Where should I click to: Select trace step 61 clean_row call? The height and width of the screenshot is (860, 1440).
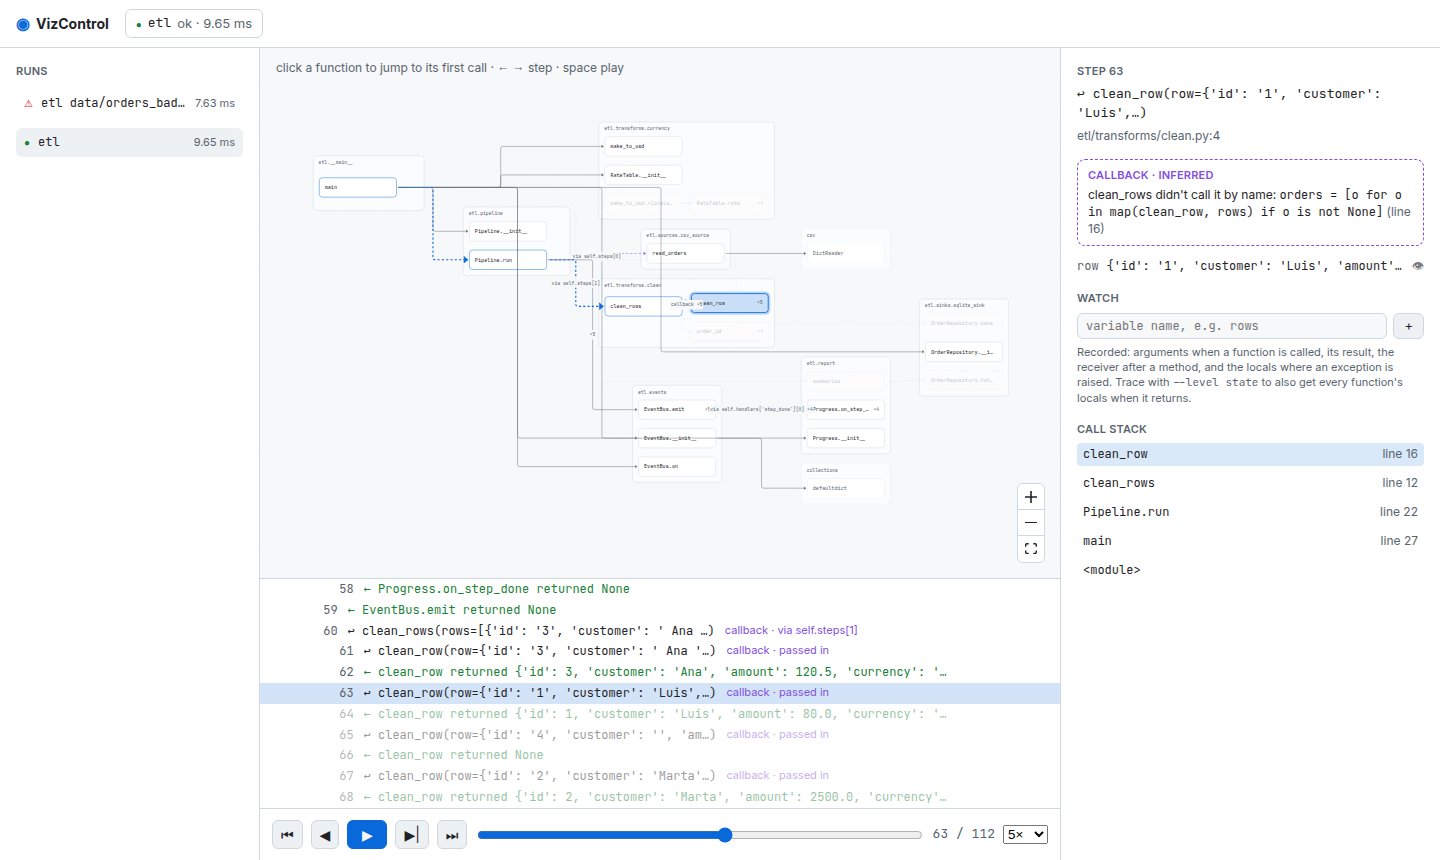[660, 651]
